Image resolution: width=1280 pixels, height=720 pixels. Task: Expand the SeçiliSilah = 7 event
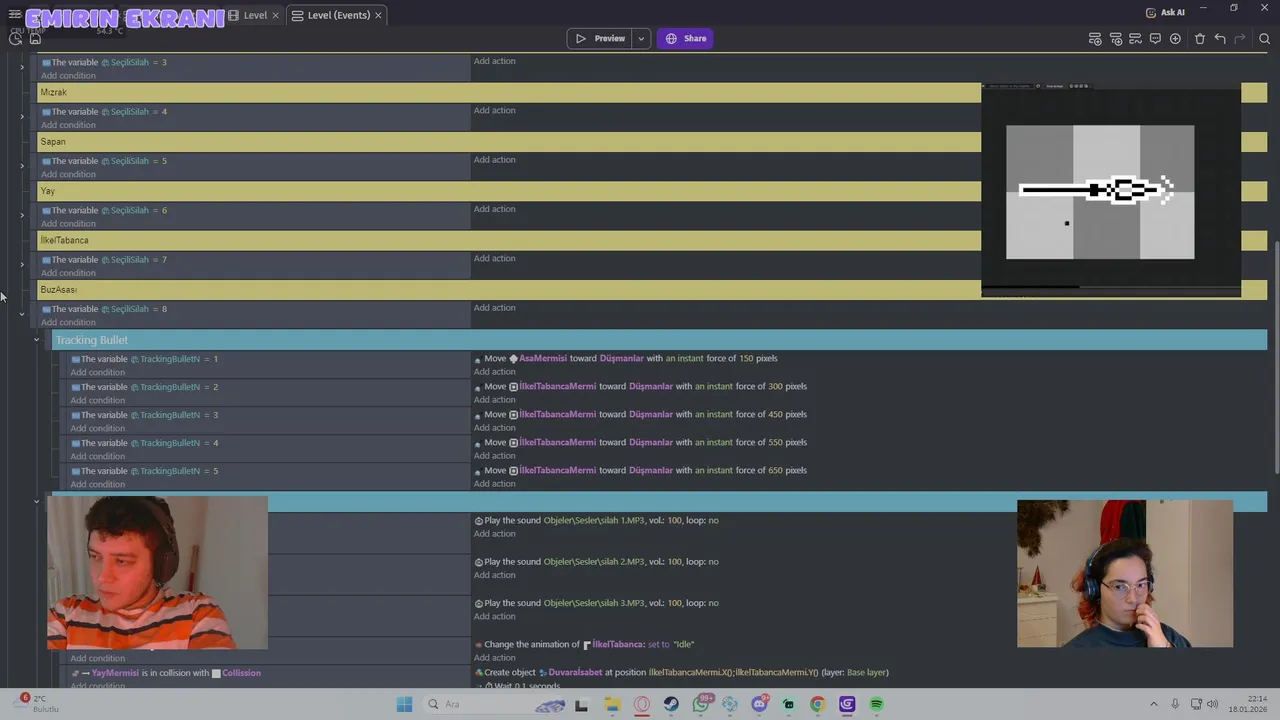coord(22,265)
